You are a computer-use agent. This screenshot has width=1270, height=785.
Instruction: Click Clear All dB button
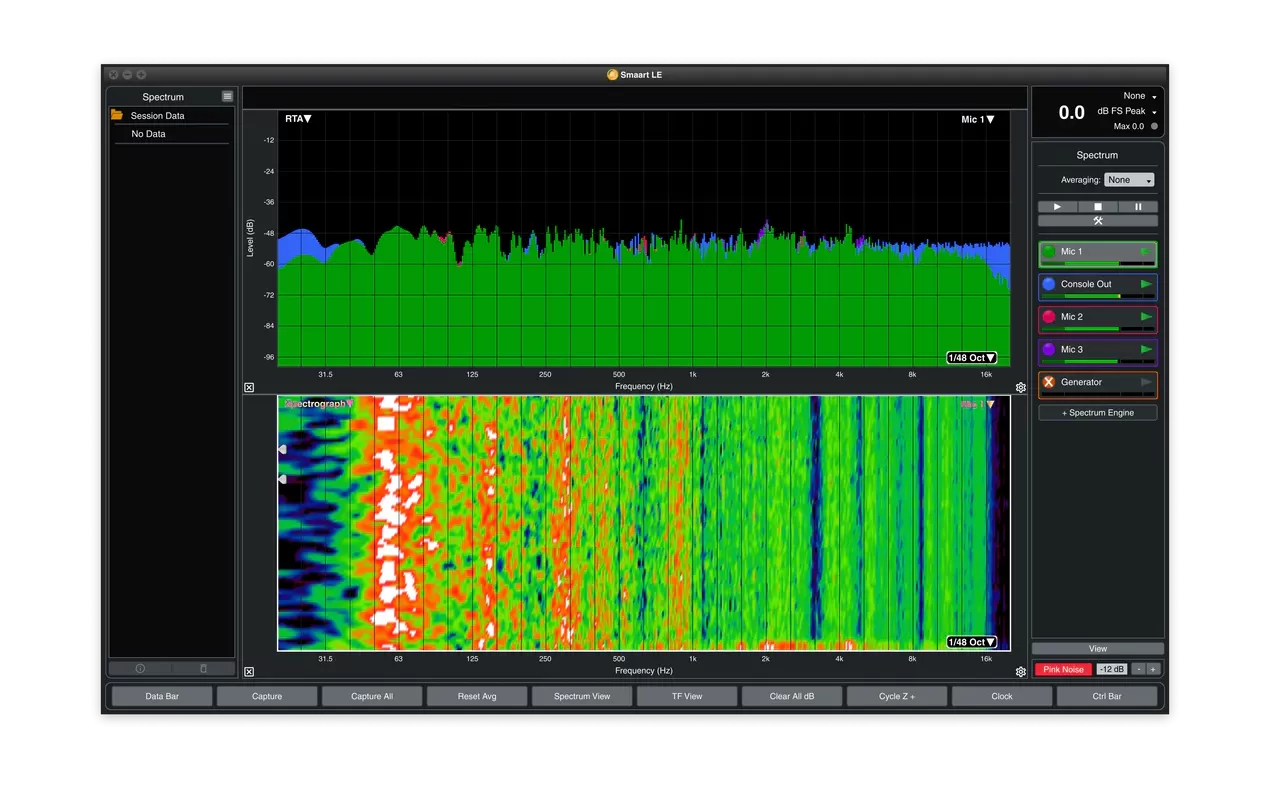(792, 696)
